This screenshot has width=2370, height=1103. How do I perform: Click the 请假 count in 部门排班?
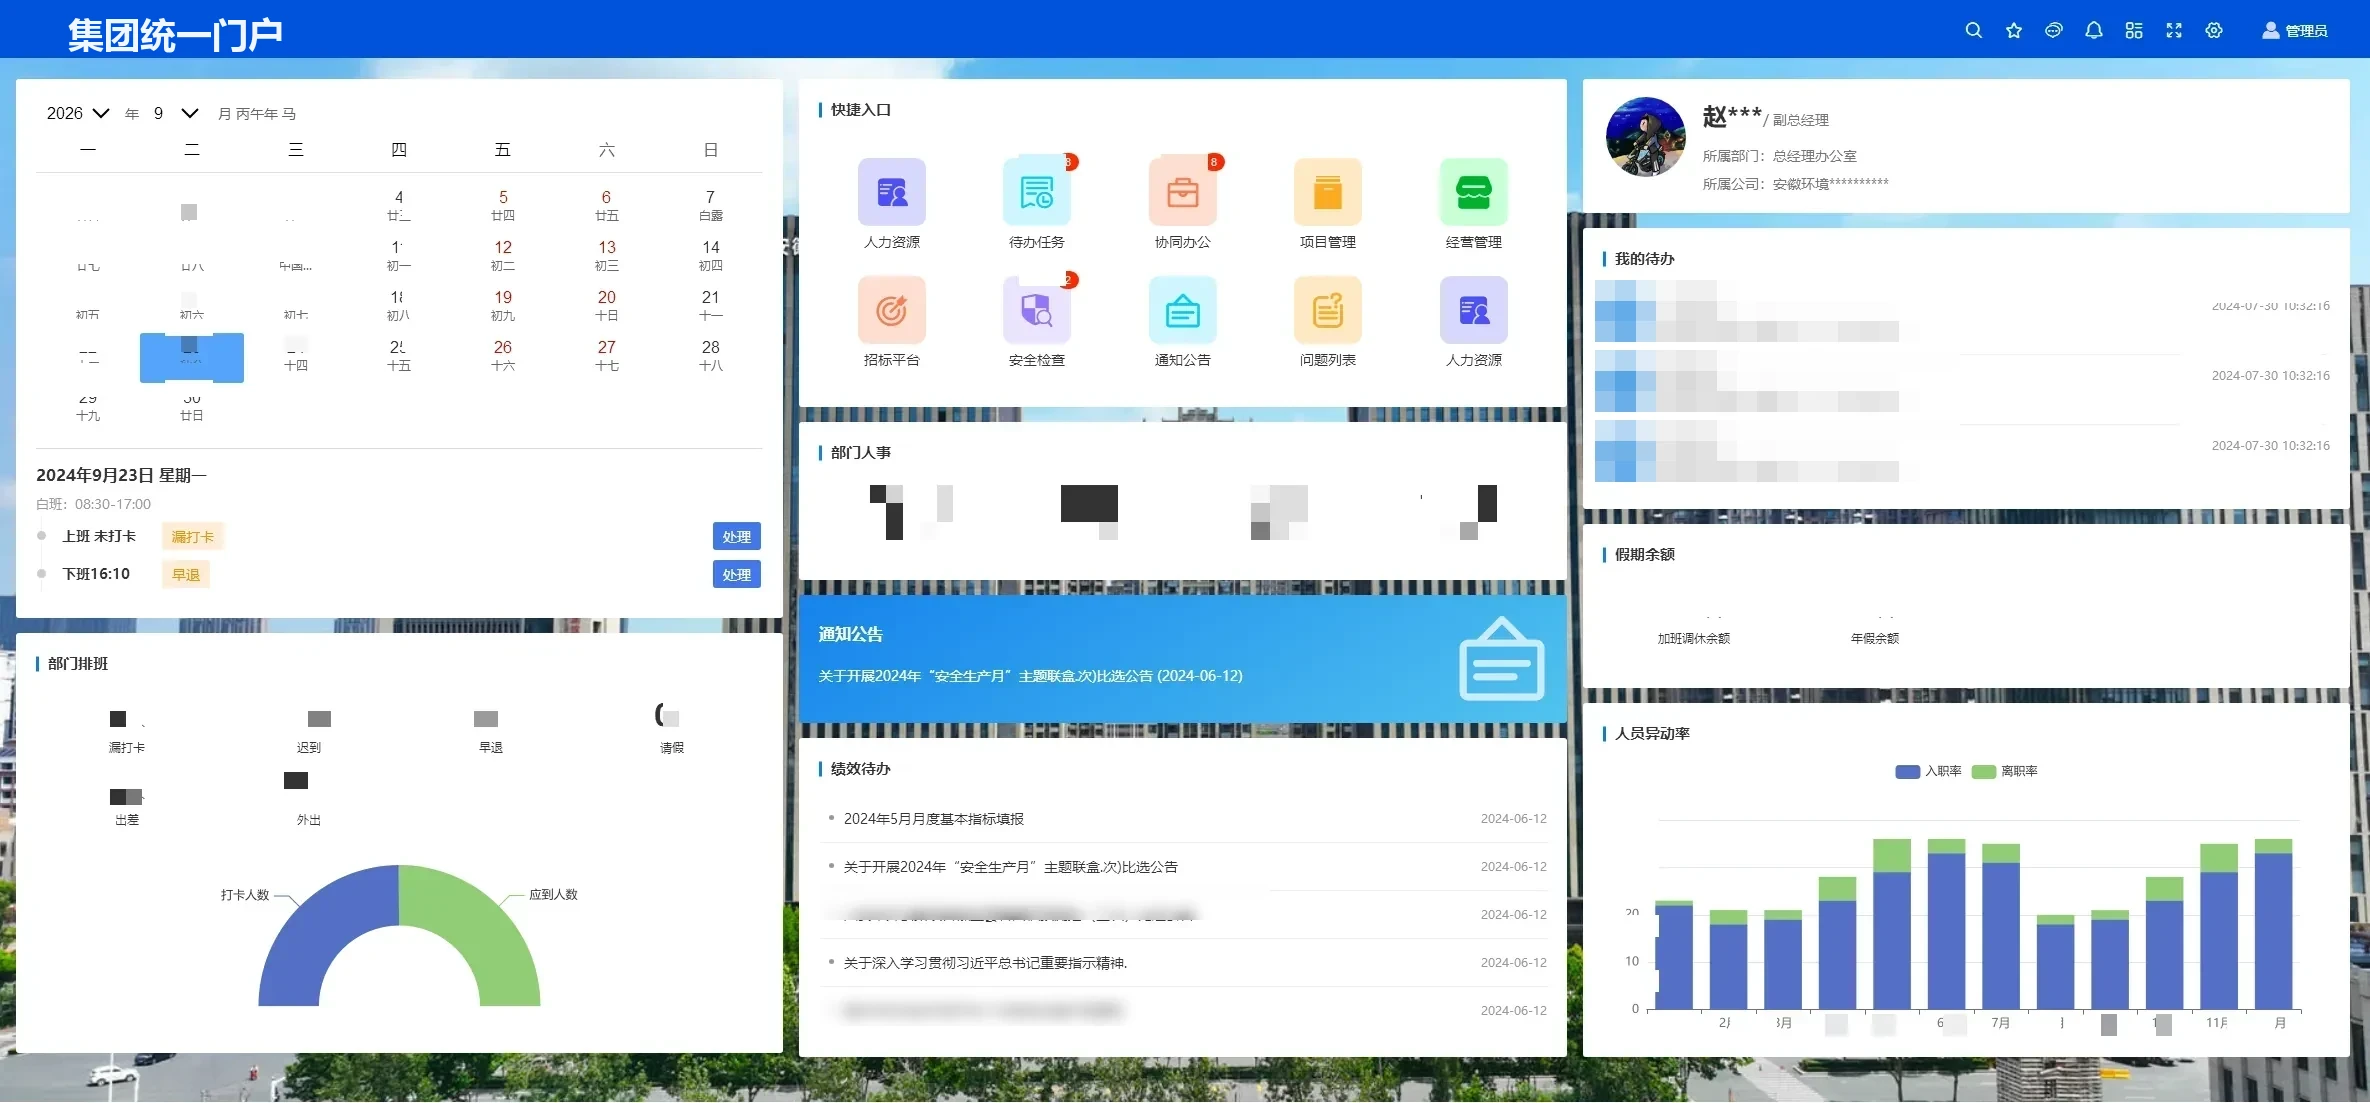tap(668, 716)
